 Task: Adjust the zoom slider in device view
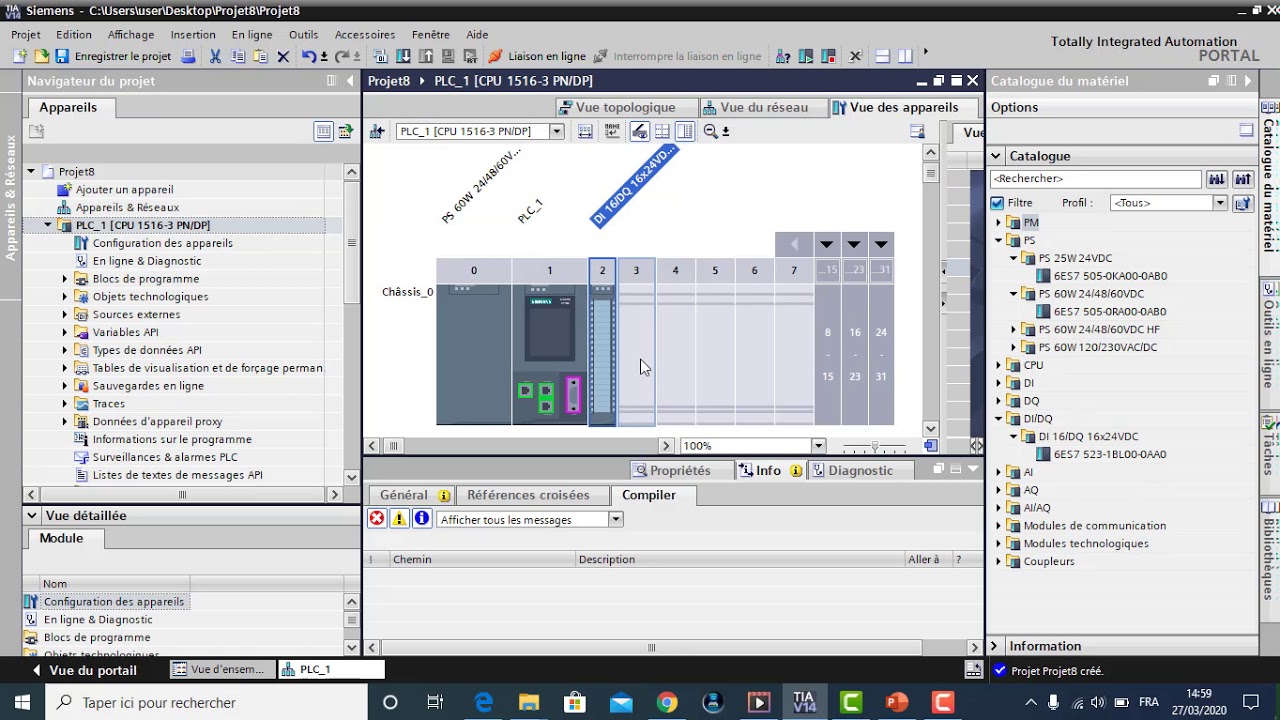[x=875, y=446]
